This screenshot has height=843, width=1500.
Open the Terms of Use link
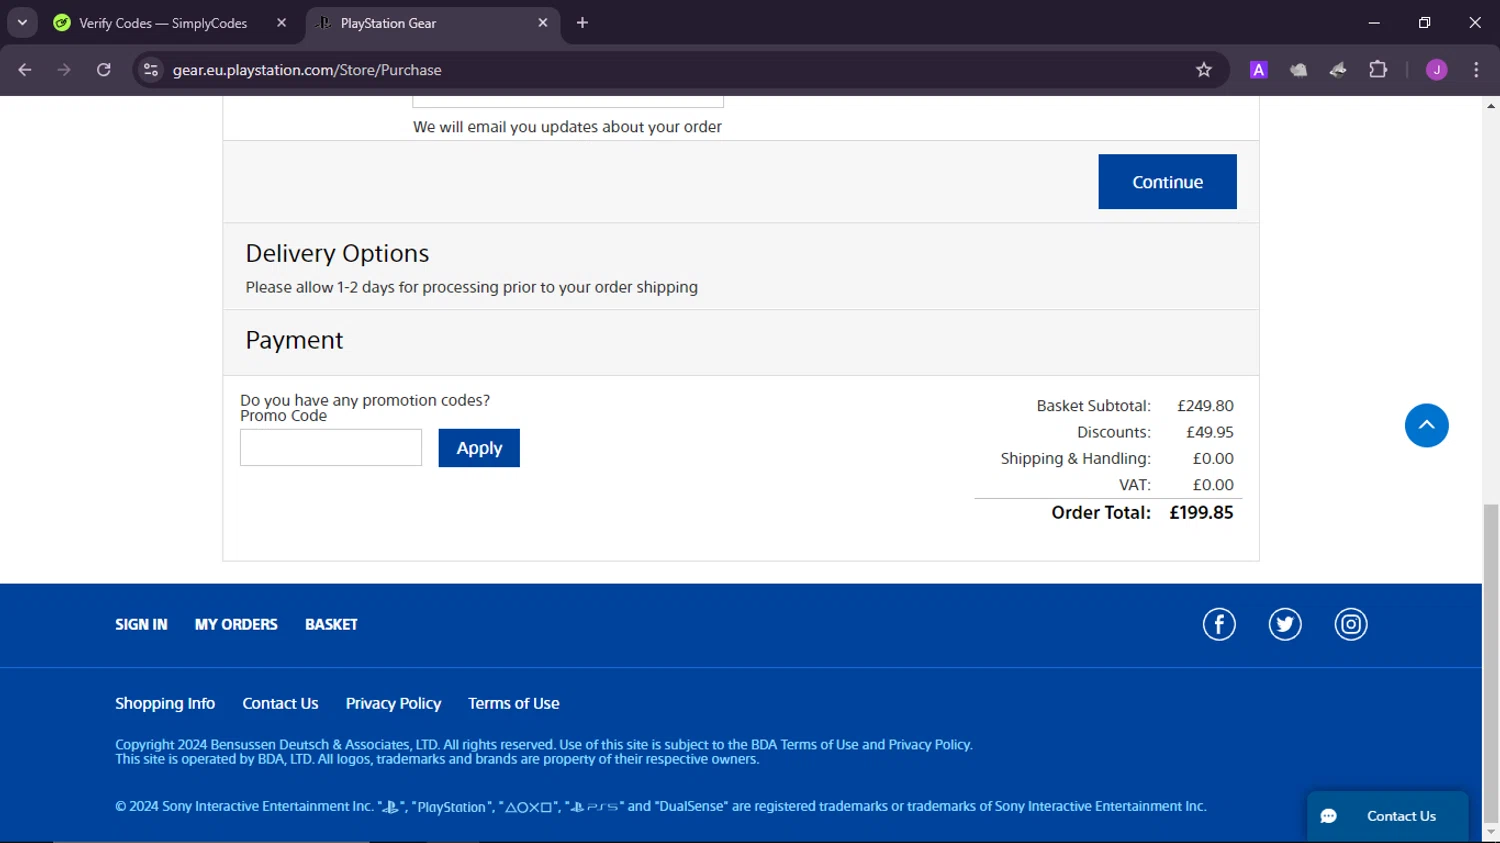tap(514, 704)
